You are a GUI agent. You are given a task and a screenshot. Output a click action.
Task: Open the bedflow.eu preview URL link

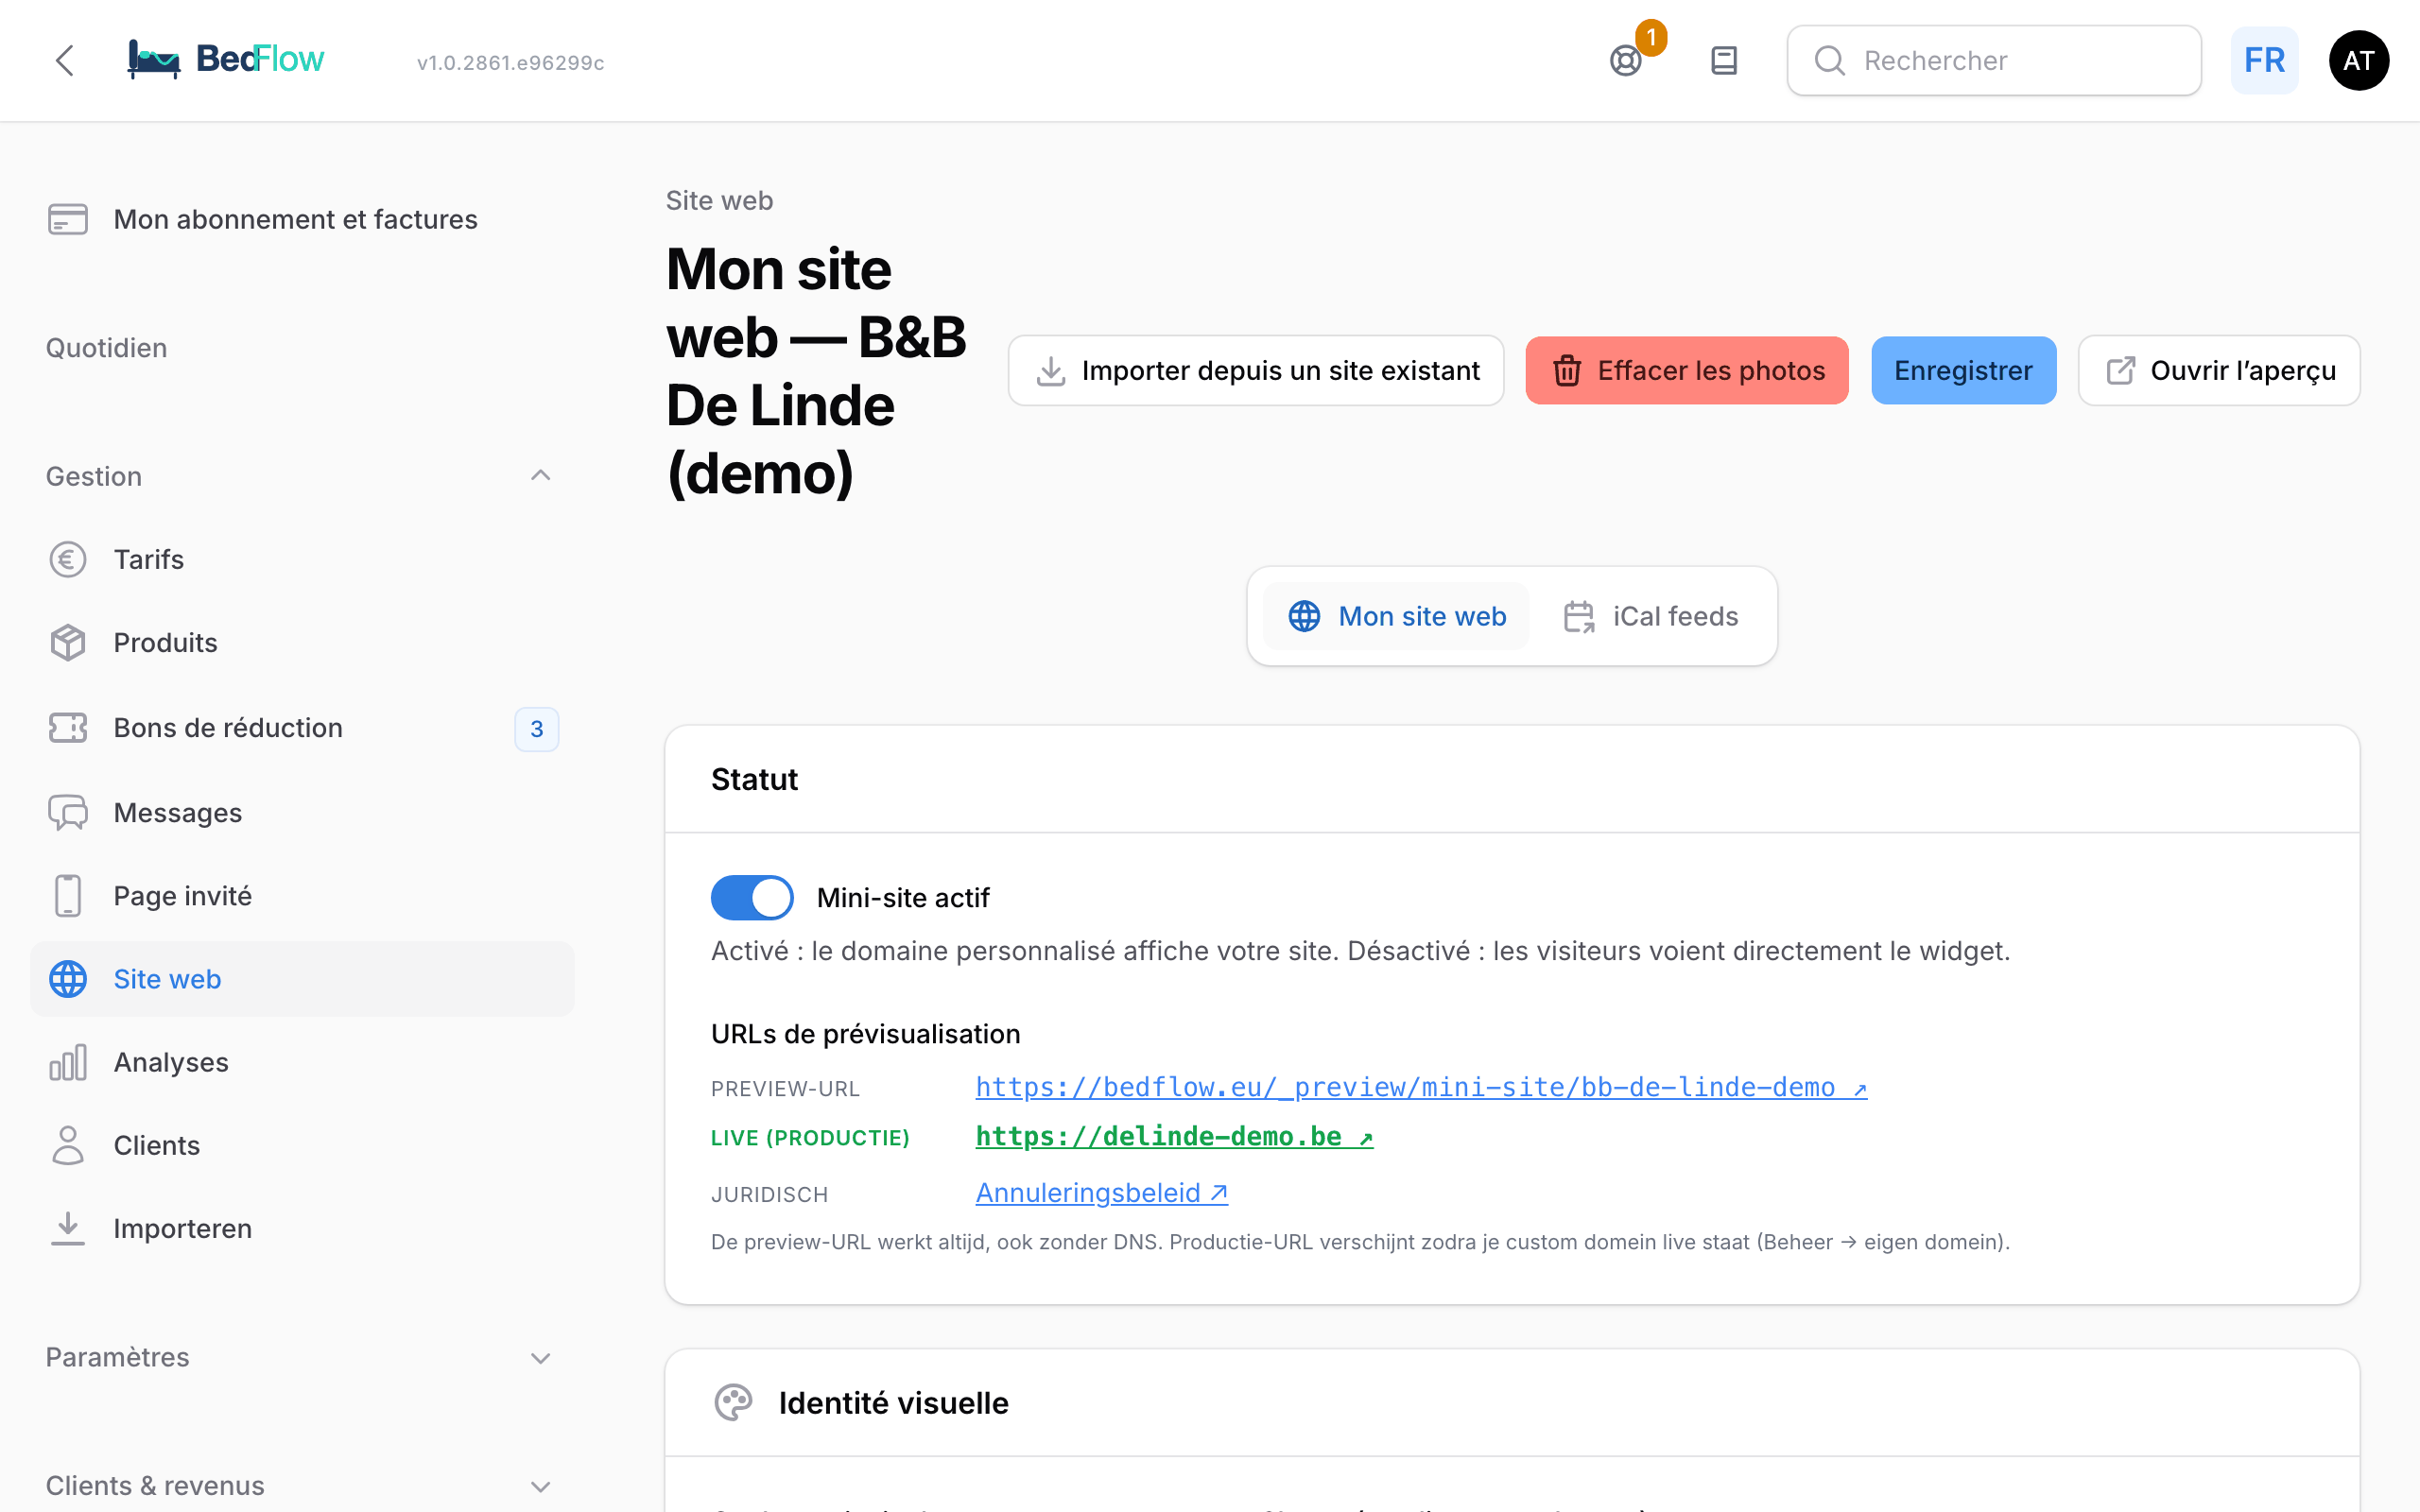click(x=1421, y=1087)
